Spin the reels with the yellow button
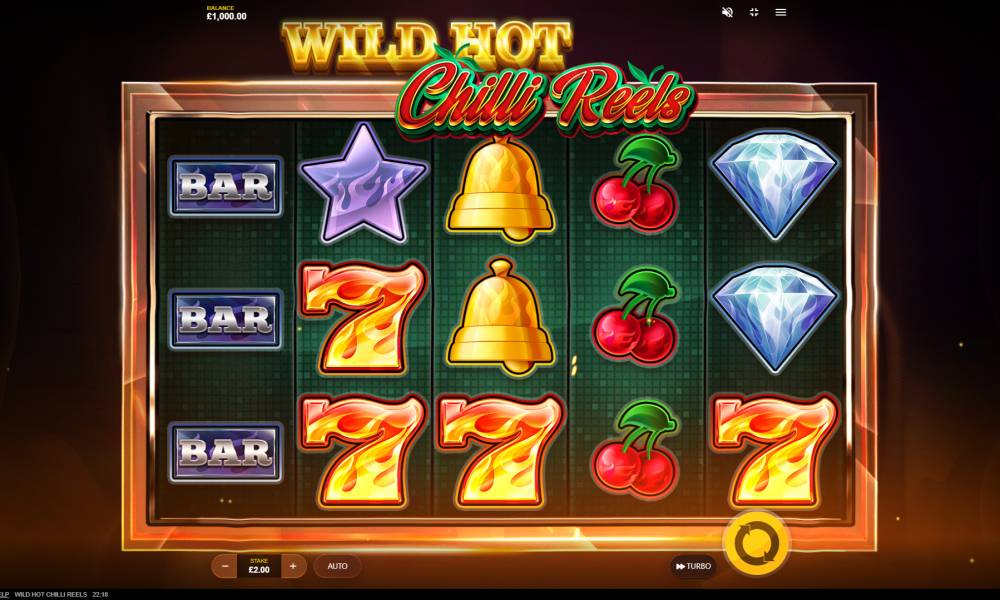Viewport: 1000px width, 600px height. tap(756, 544)
